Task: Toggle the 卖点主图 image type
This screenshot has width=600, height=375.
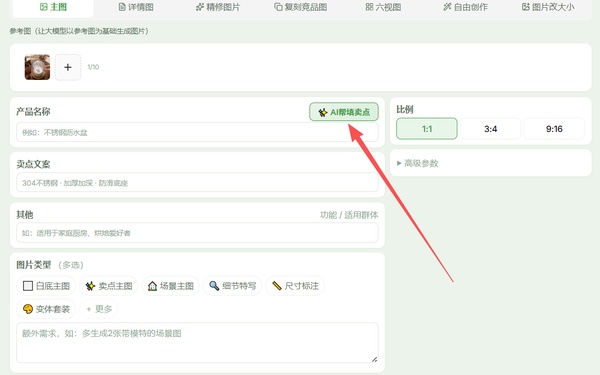Action: (x=109, y=286)
